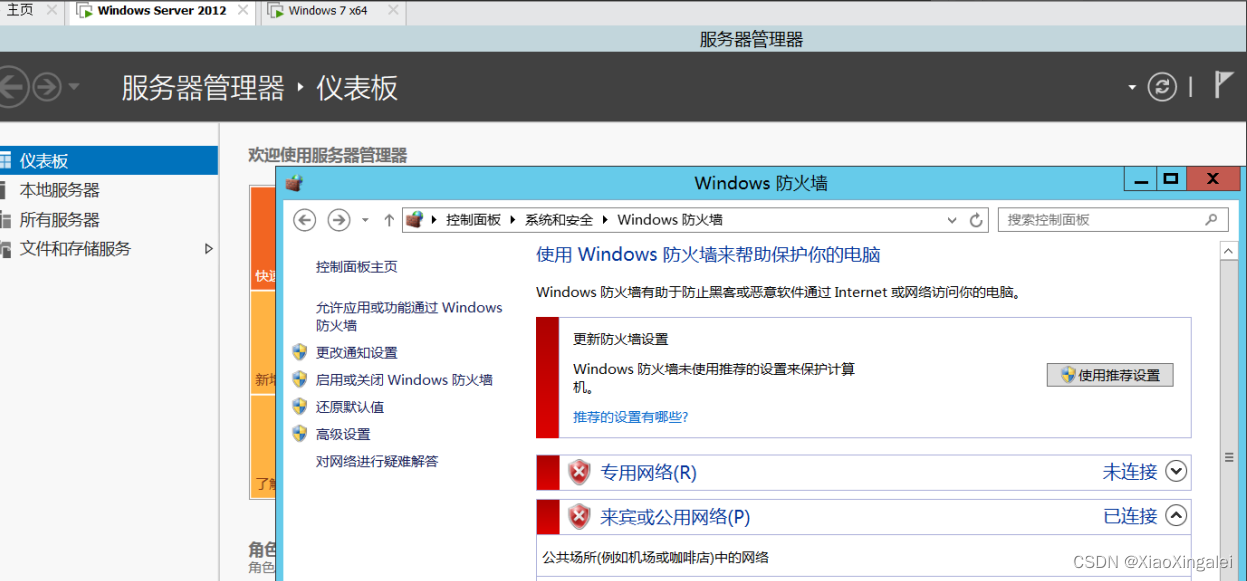Click red shield icon beside 来宾或公用网络

click(x=579, y=517)
